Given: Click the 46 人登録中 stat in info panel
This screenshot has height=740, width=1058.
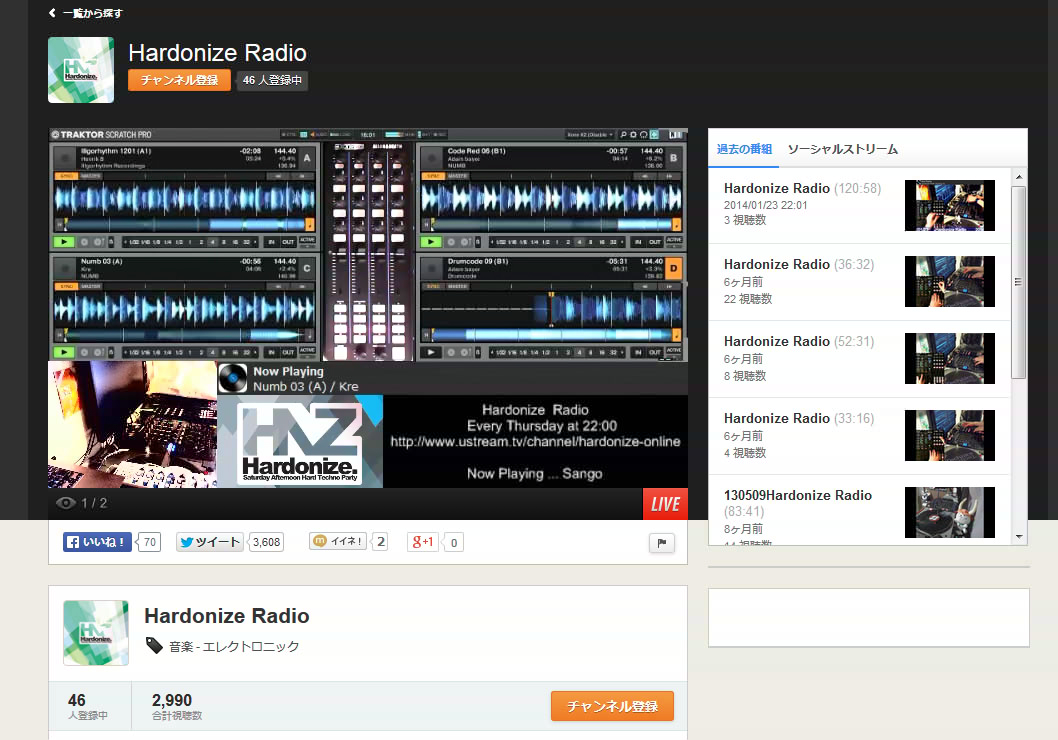Looking at the screenshot, I should pyautogui.click(x=88, y=706).
